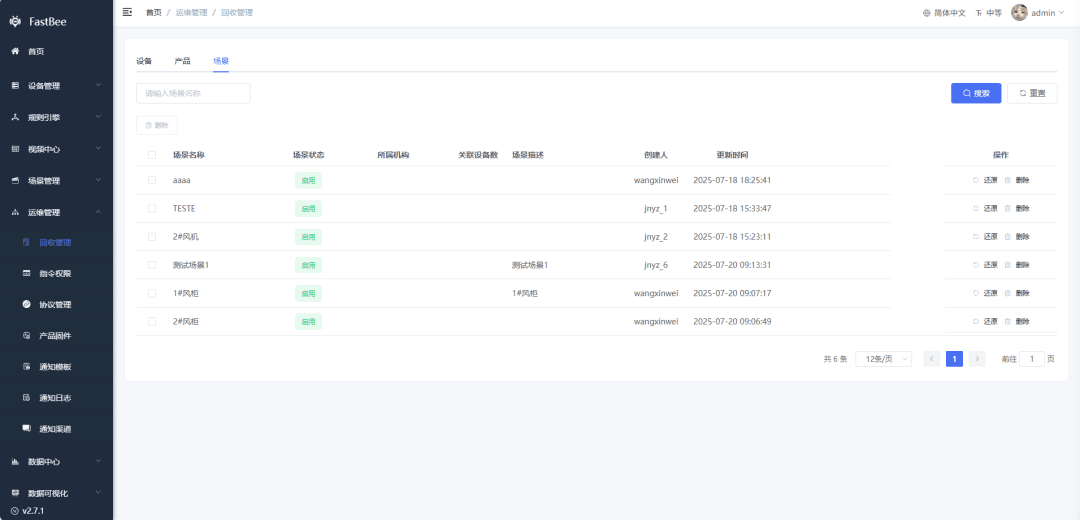This screenshot has height=520, width=1080.
Task: Check the 2#风柜 row checkbox
Action: click(x=152, y=321)
